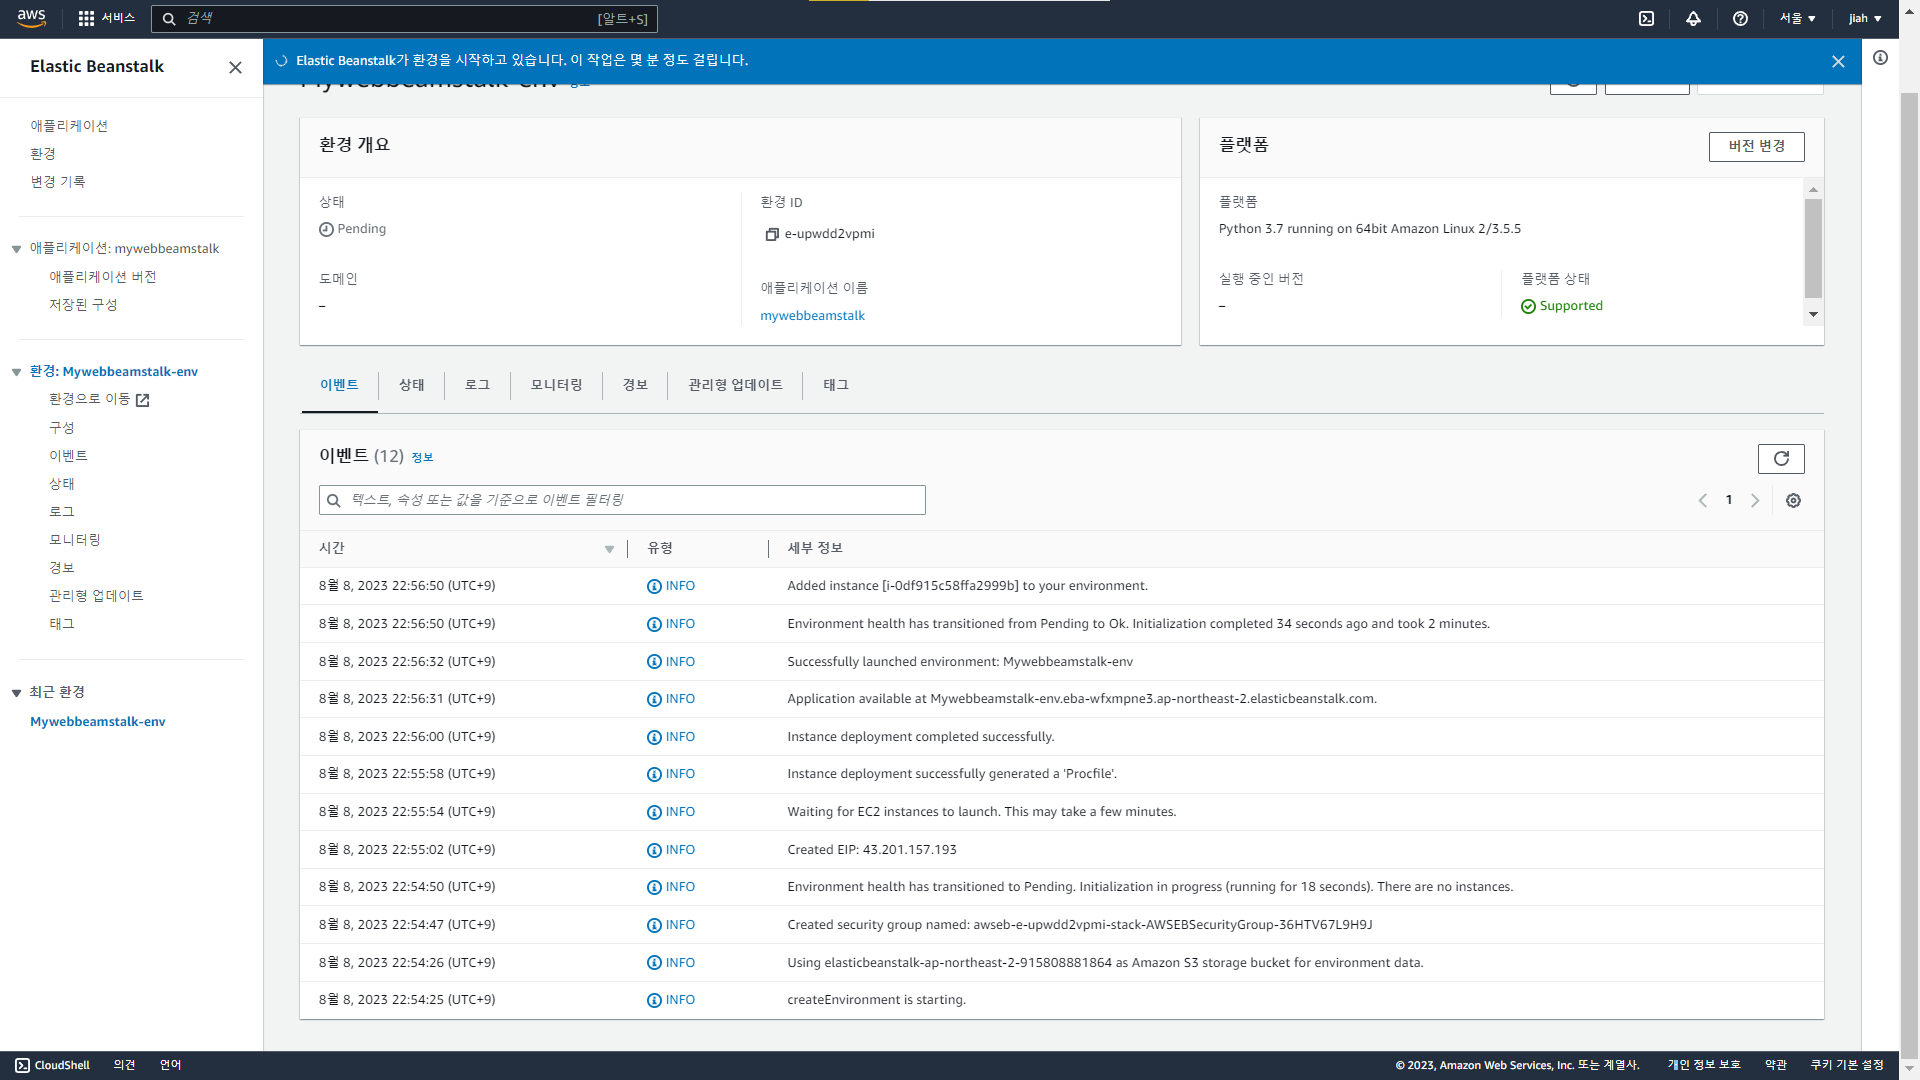Open events table preferences gear icon
The width and height of the screenshot is (1920, 1080).
pos(1793,500)
